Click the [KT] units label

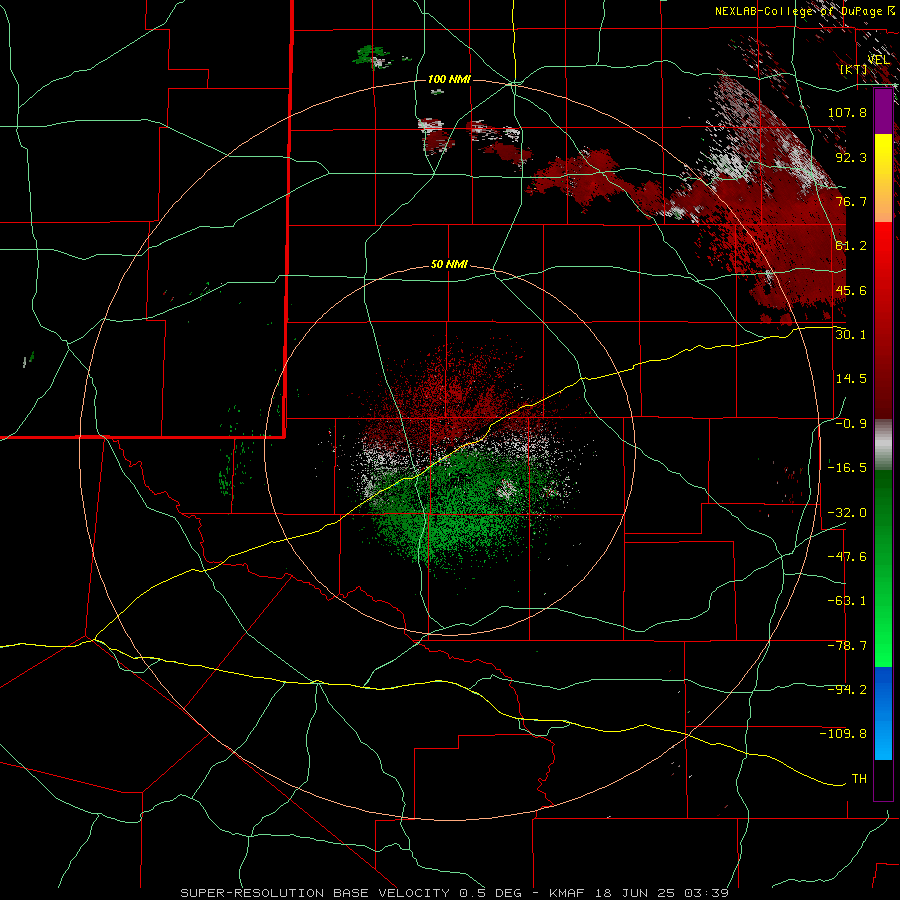(854, 70)
